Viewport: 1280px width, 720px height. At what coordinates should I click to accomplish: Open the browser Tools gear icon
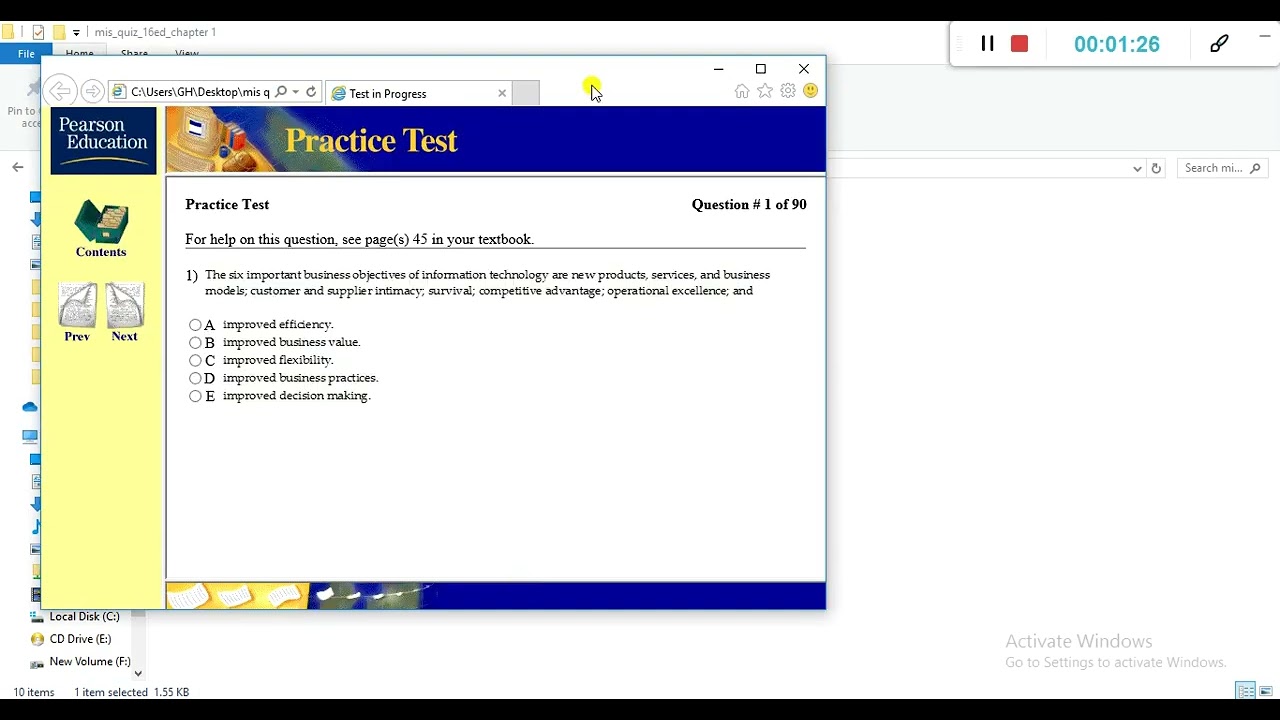[x=788, y=91]
